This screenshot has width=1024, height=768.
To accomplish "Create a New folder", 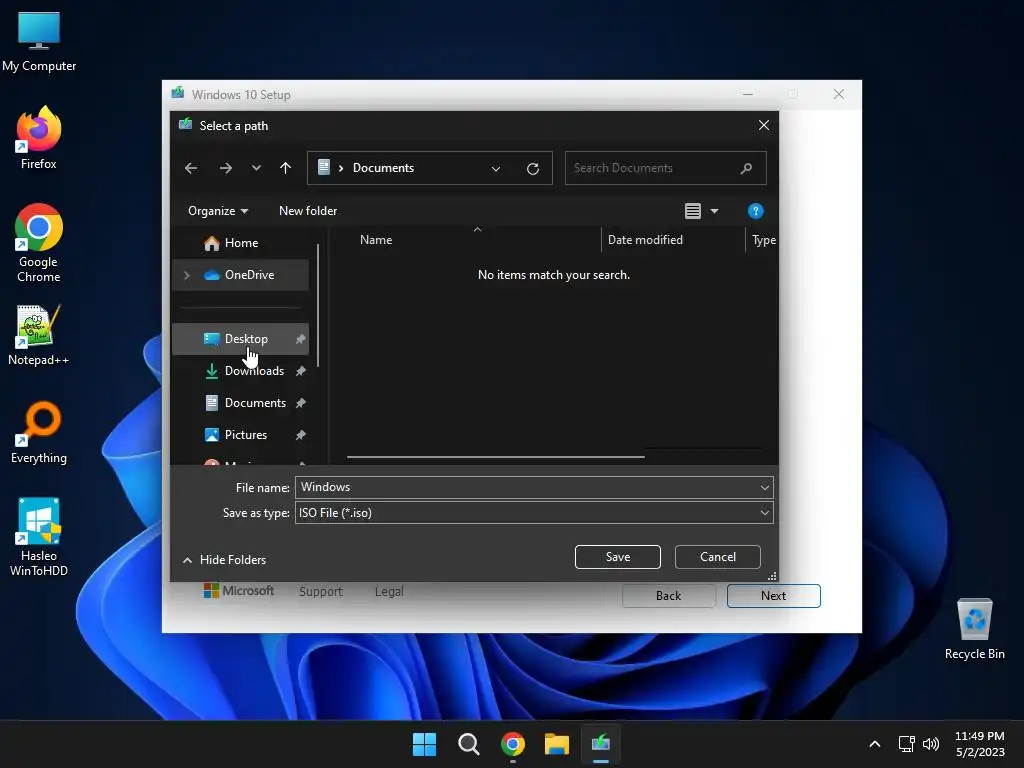I will [x=308, y=211].
